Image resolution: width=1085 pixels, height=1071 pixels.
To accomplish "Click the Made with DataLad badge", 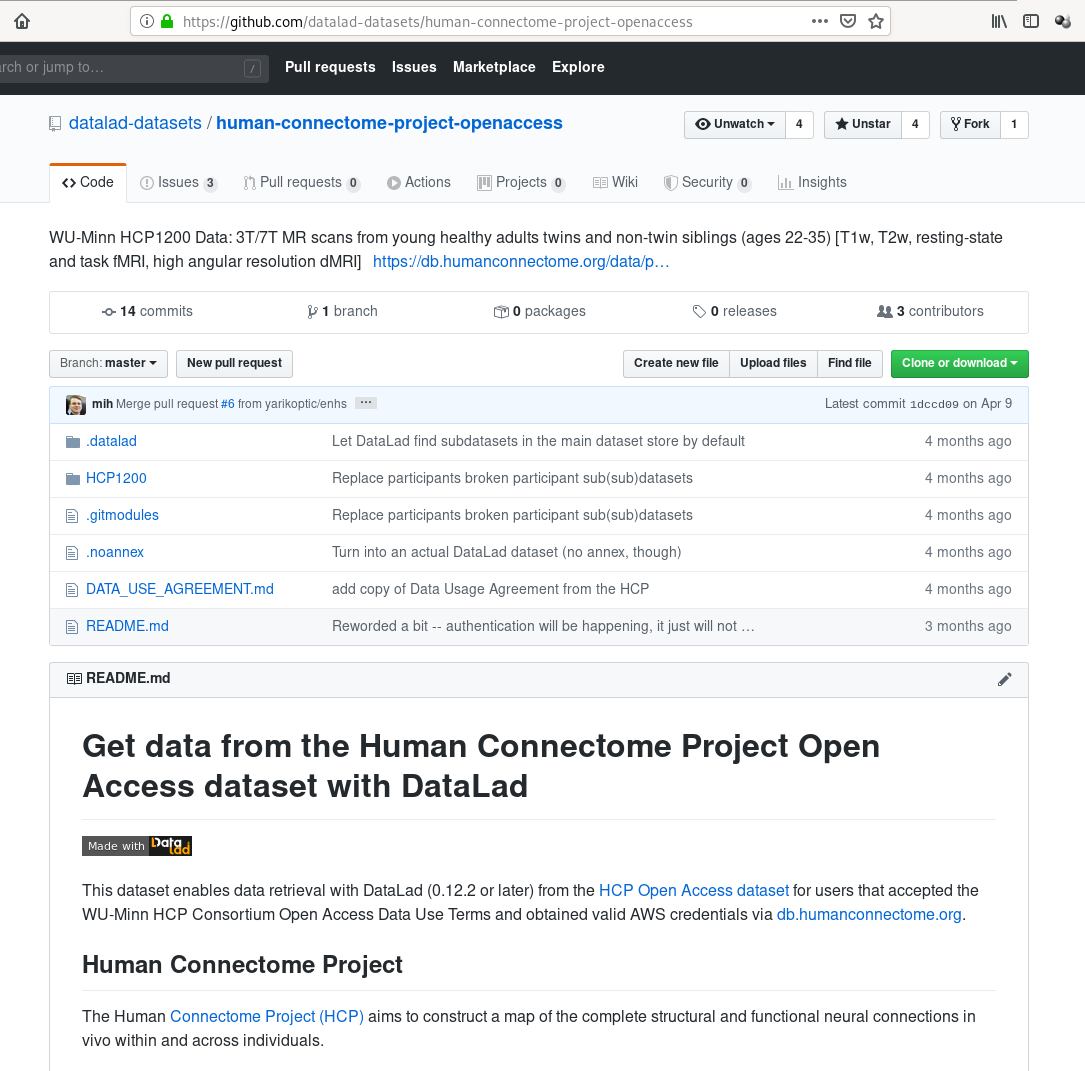I will coord(137,846).
